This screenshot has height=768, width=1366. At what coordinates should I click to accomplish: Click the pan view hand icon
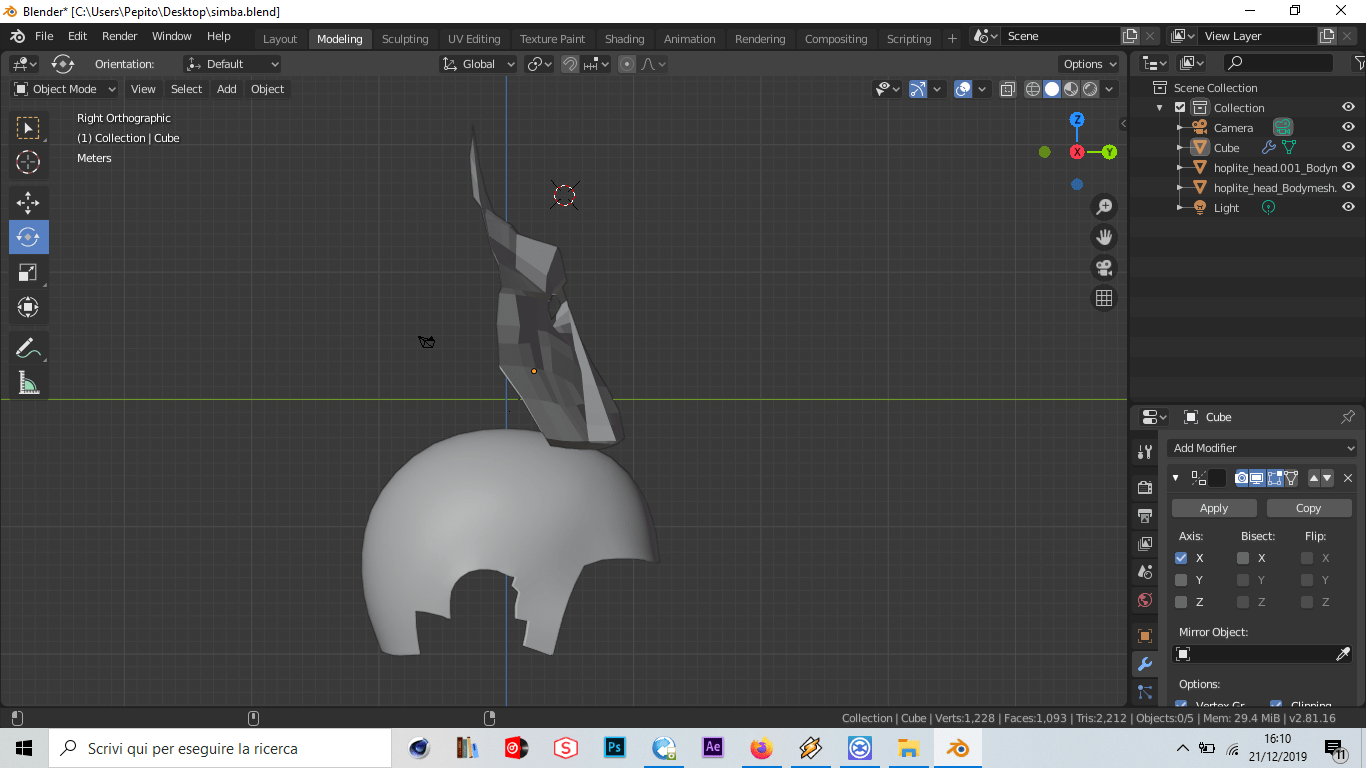coord(1104,237)
